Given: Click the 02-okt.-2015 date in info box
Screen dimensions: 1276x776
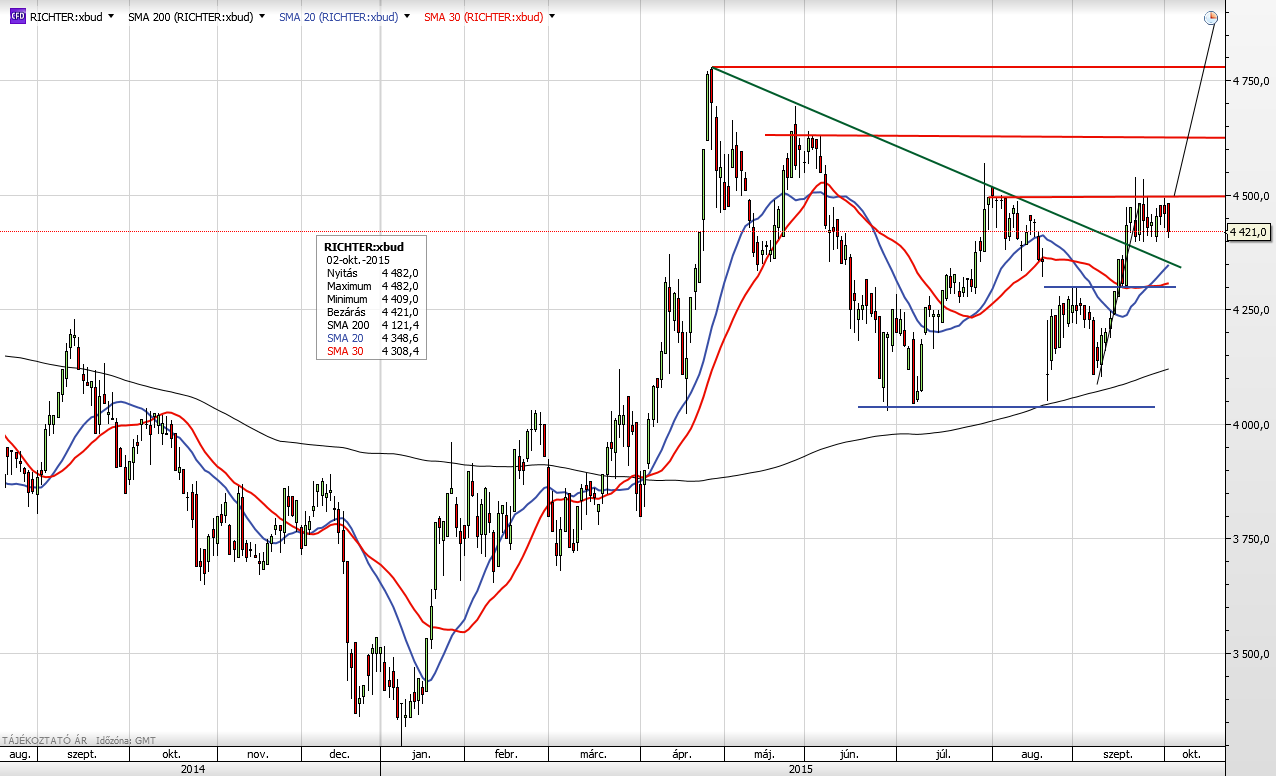Looking at the screenshot, I should 358,259.
